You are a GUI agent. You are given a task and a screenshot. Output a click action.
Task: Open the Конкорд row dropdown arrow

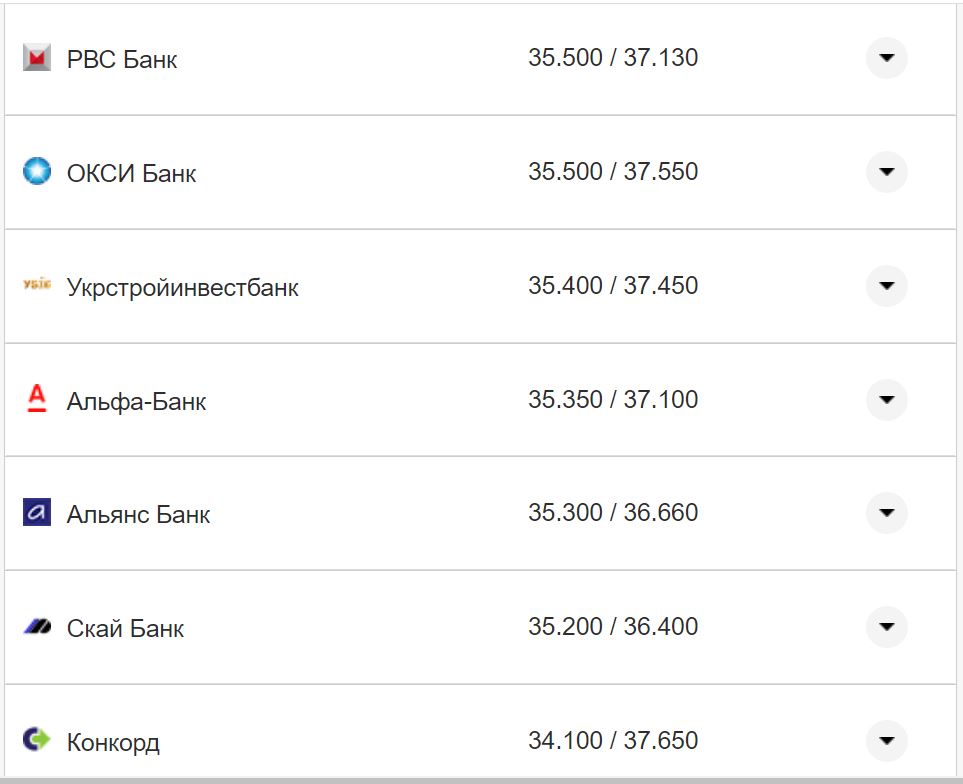[886, 741]
